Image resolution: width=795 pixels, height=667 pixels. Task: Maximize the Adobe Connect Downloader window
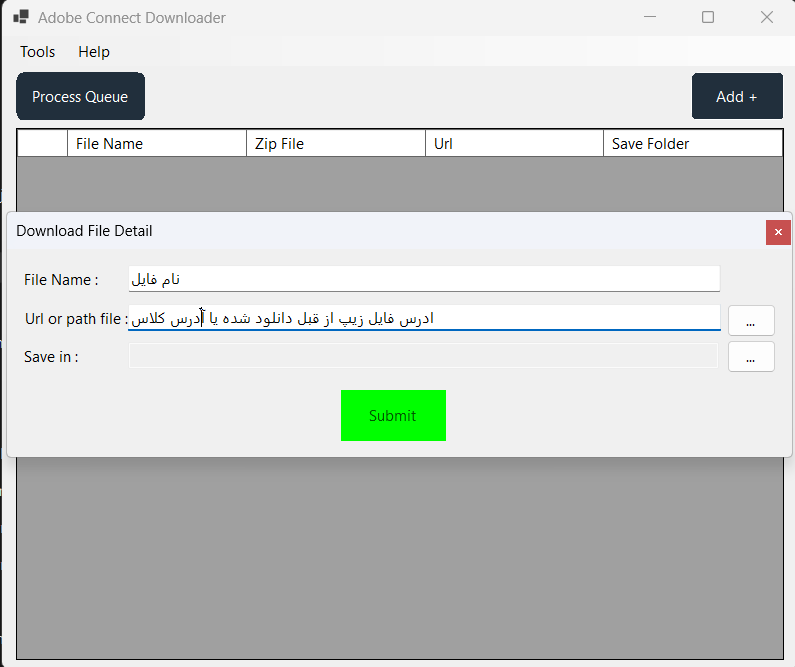[x=708, y=17]
